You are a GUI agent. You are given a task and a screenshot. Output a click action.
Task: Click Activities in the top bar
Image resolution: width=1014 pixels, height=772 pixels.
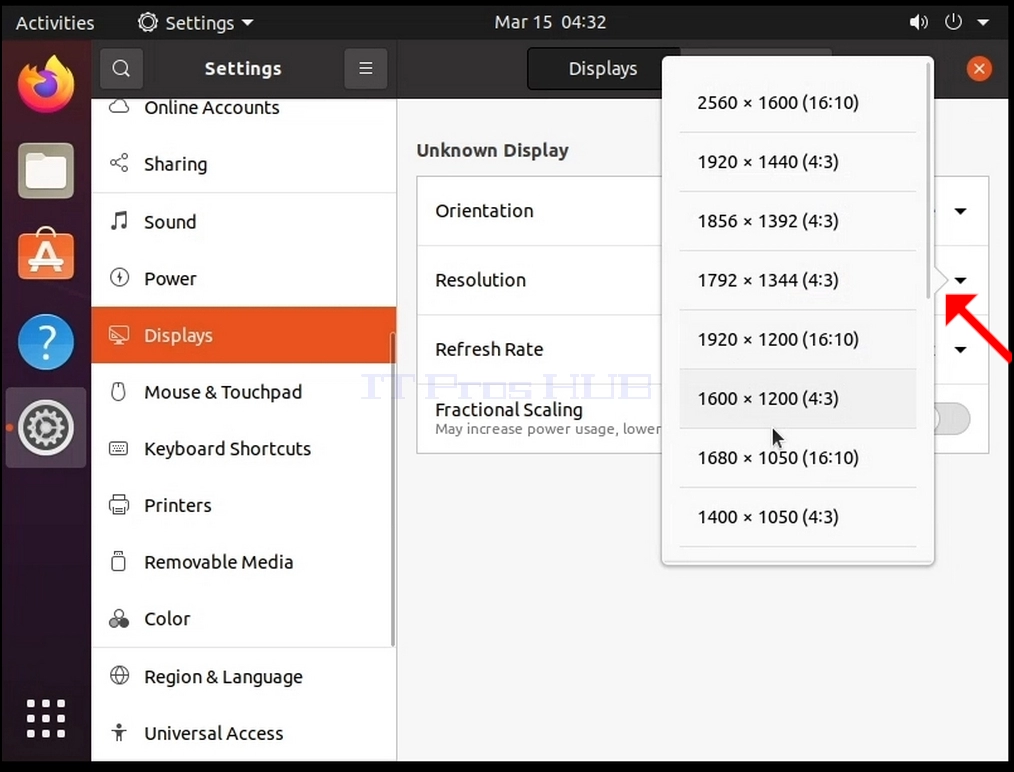coord(55,23)
